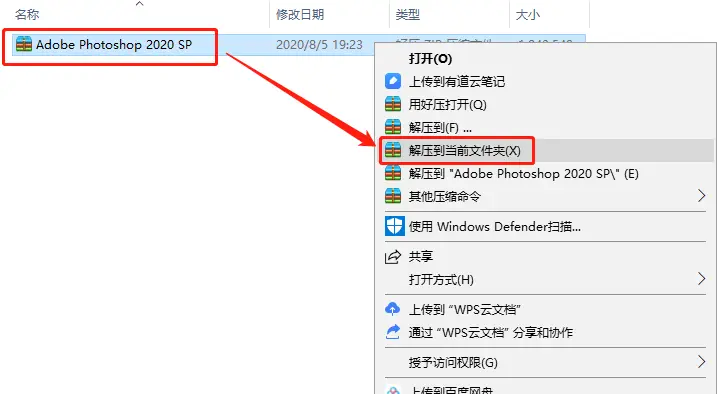Open the 其他压缩命令 menu entry
Image resolution: width=717 pixels, height=394 pixels.
[445, 197]
